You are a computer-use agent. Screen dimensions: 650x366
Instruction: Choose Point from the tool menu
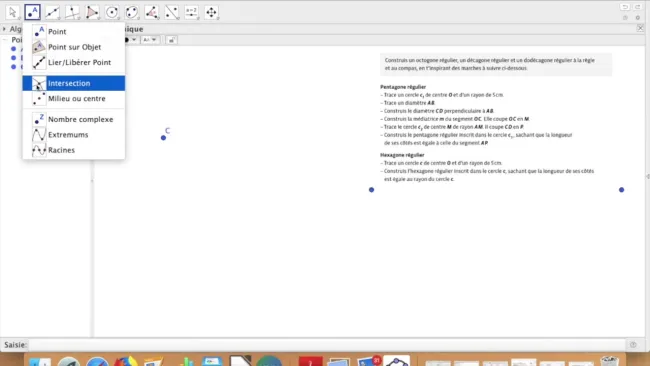click(x=73, y=32)
